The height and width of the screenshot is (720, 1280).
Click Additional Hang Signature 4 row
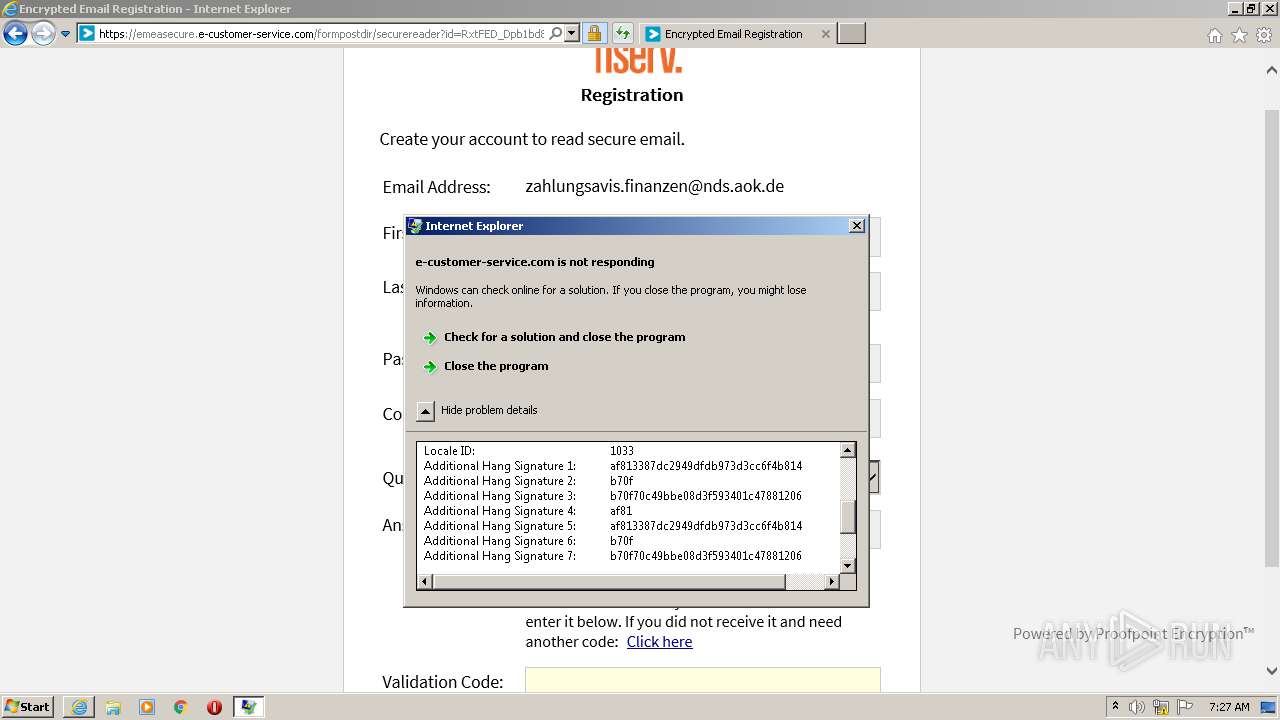[630, 511]
